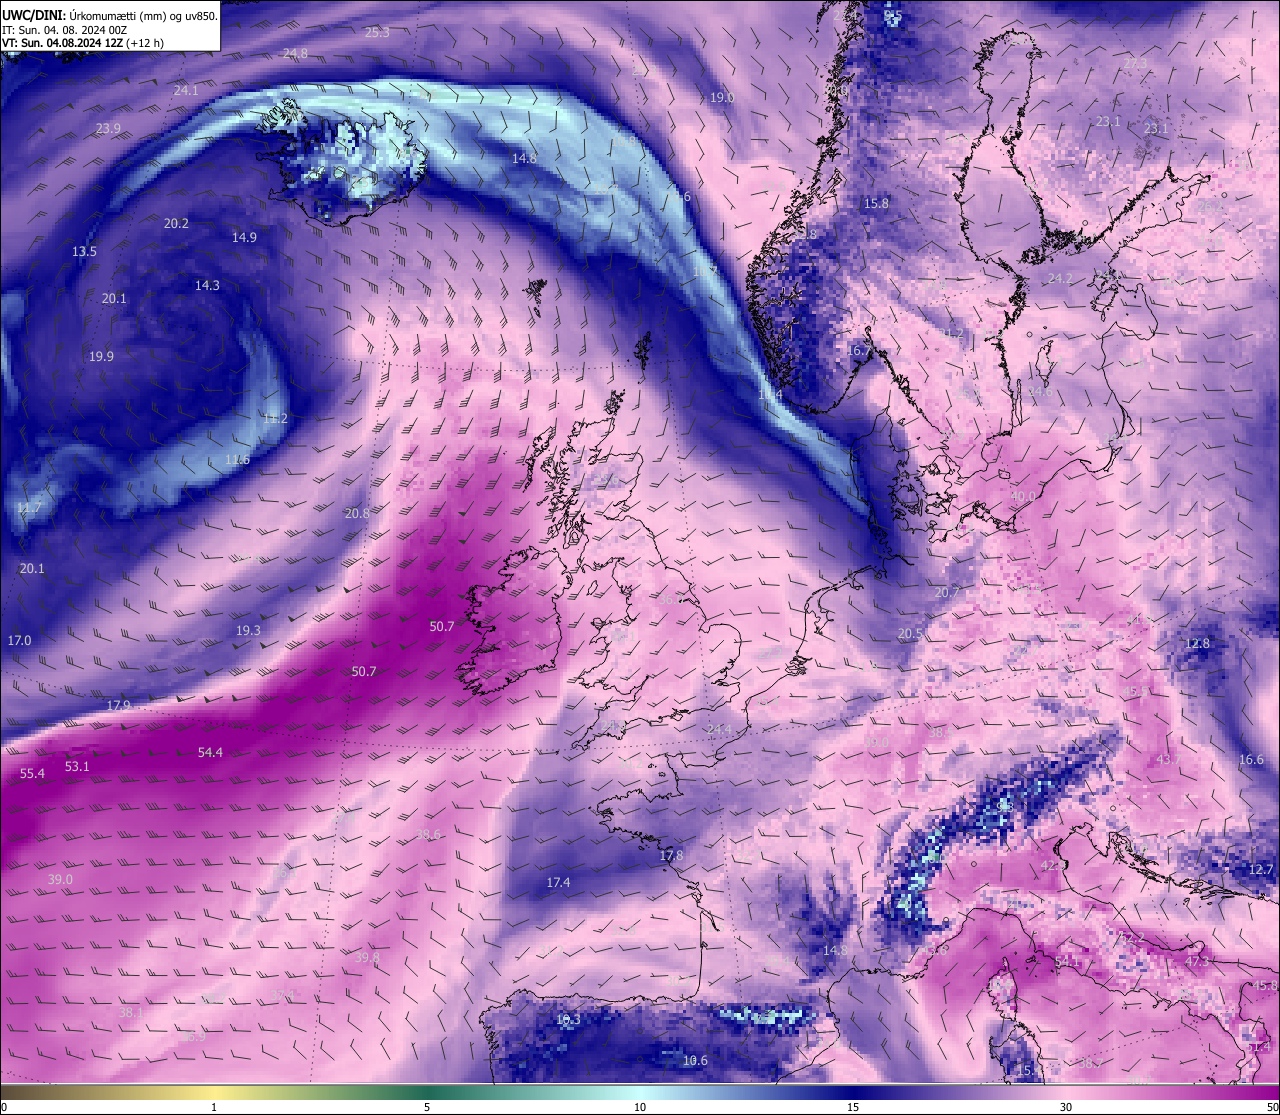The height and width of the screenshot is (1115, 1280).
Task: Select the 17.0 value label
Action: pos(19,640)
